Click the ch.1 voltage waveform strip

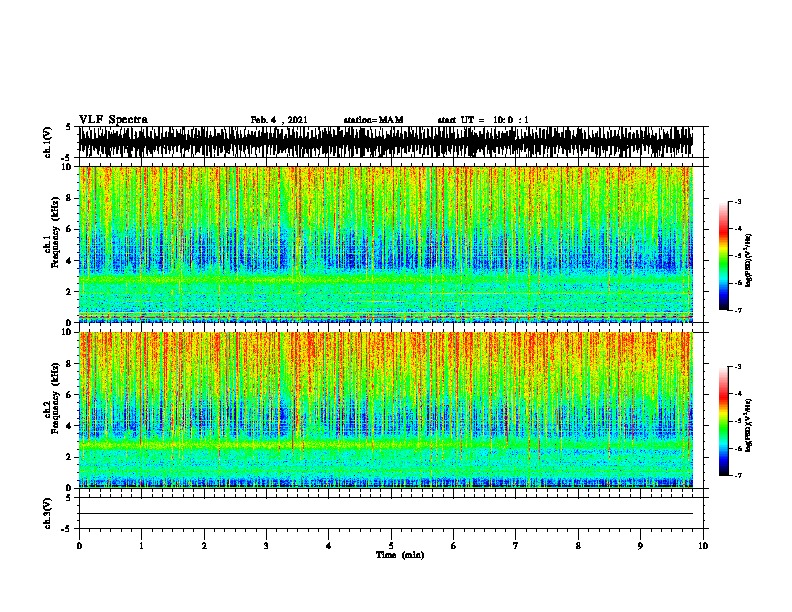coord(386,142)
